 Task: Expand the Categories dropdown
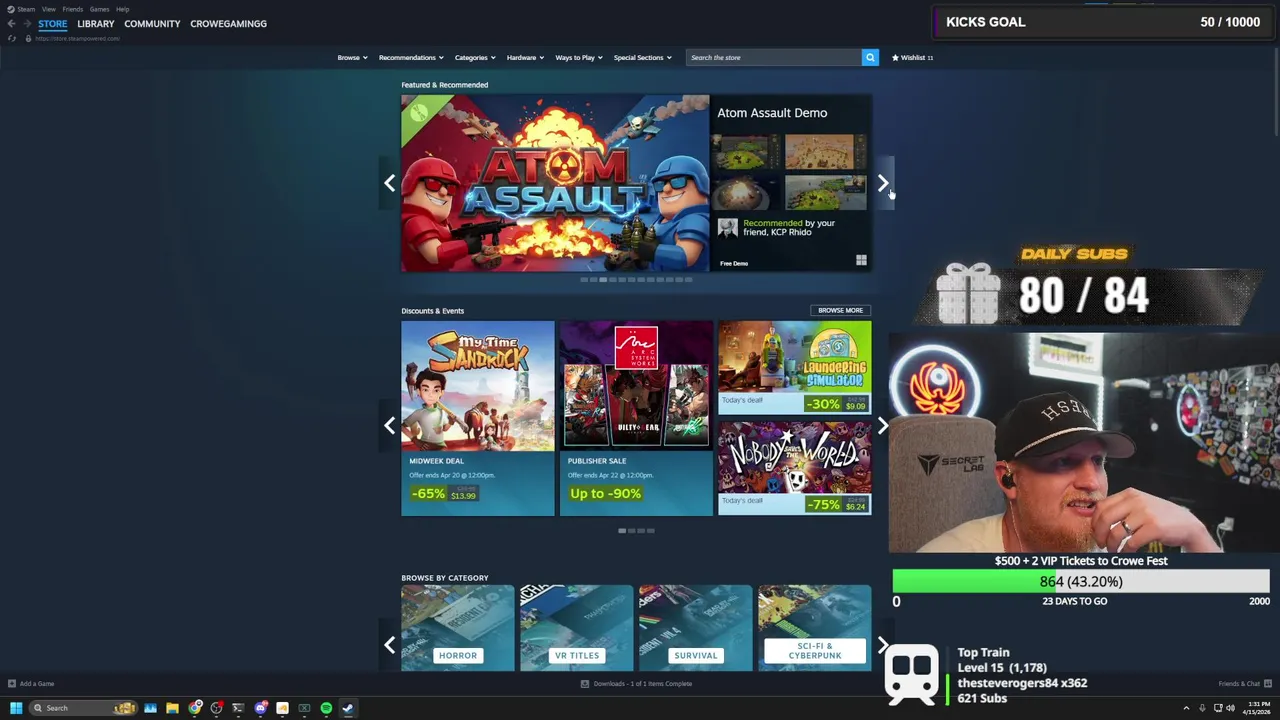(475, 57)
